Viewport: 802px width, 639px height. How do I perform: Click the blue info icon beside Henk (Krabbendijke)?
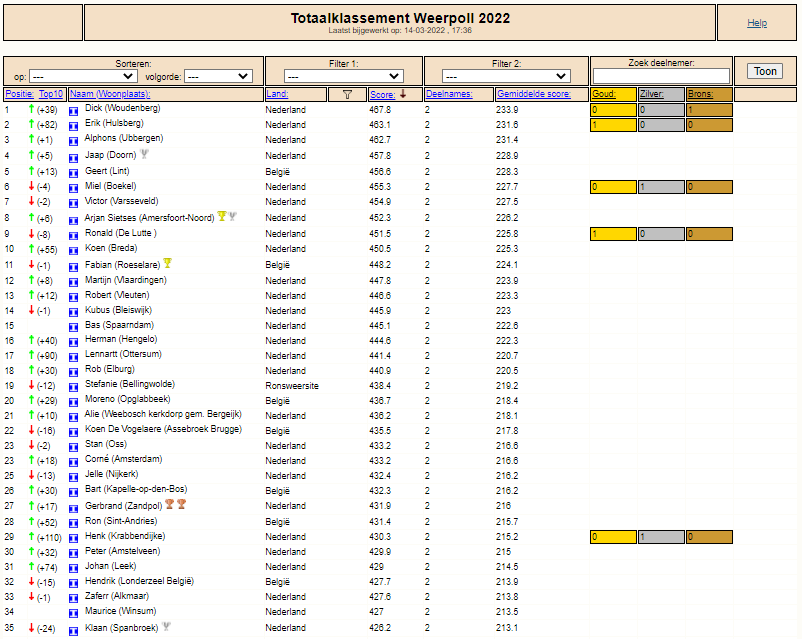point(74,538)
